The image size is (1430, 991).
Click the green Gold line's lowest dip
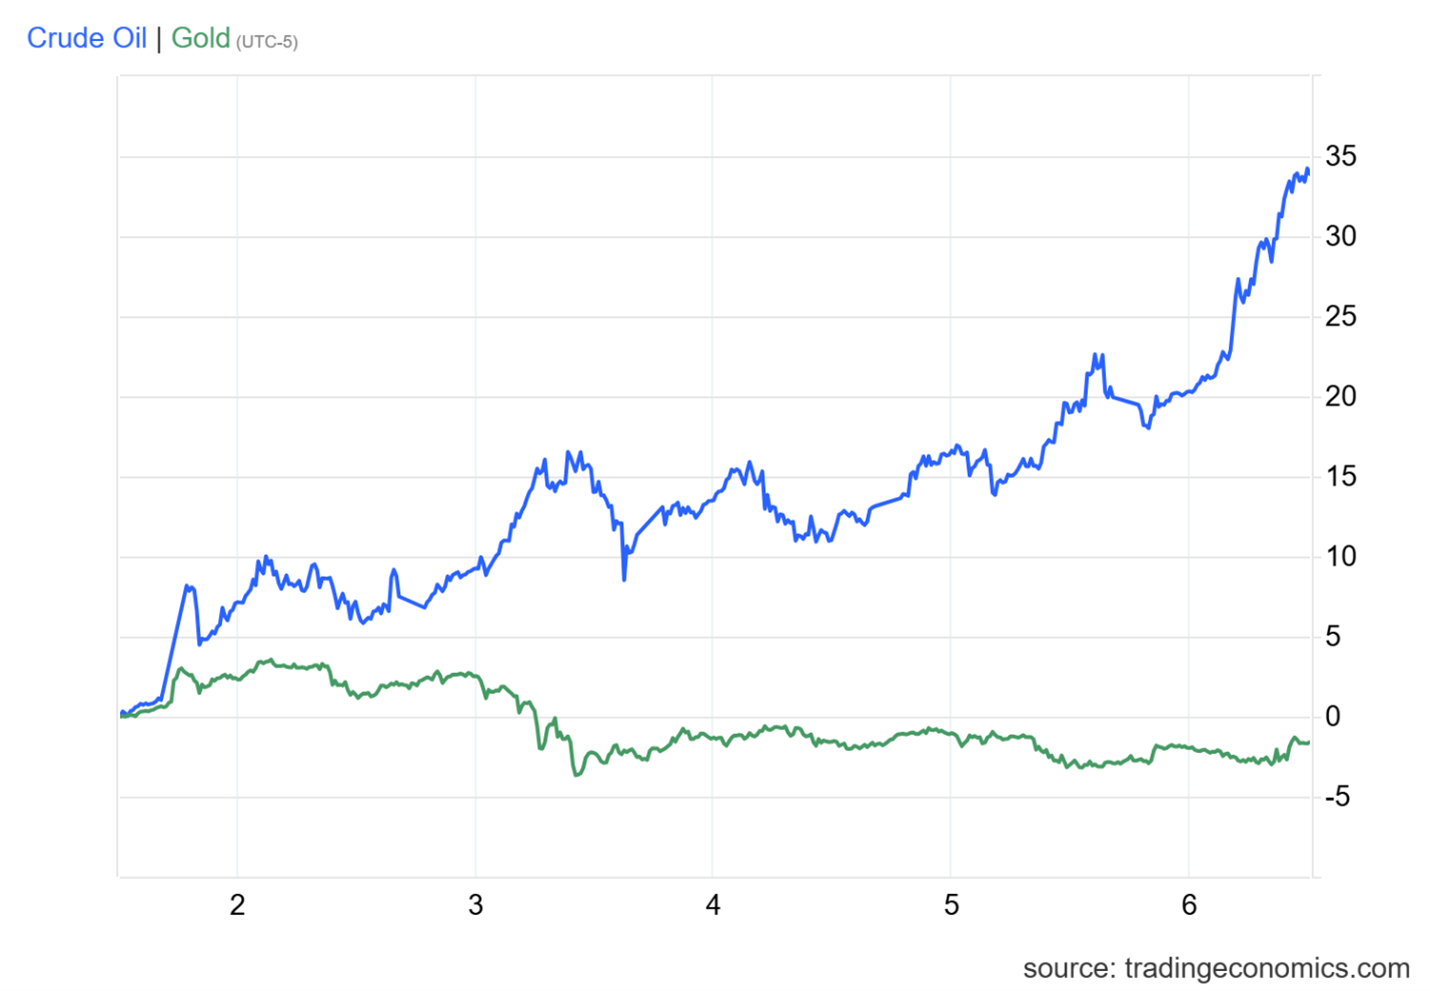point(576,774)
